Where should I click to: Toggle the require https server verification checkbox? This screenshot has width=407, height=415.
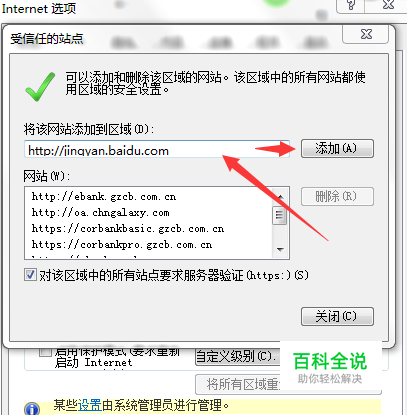tap(30, 275)
